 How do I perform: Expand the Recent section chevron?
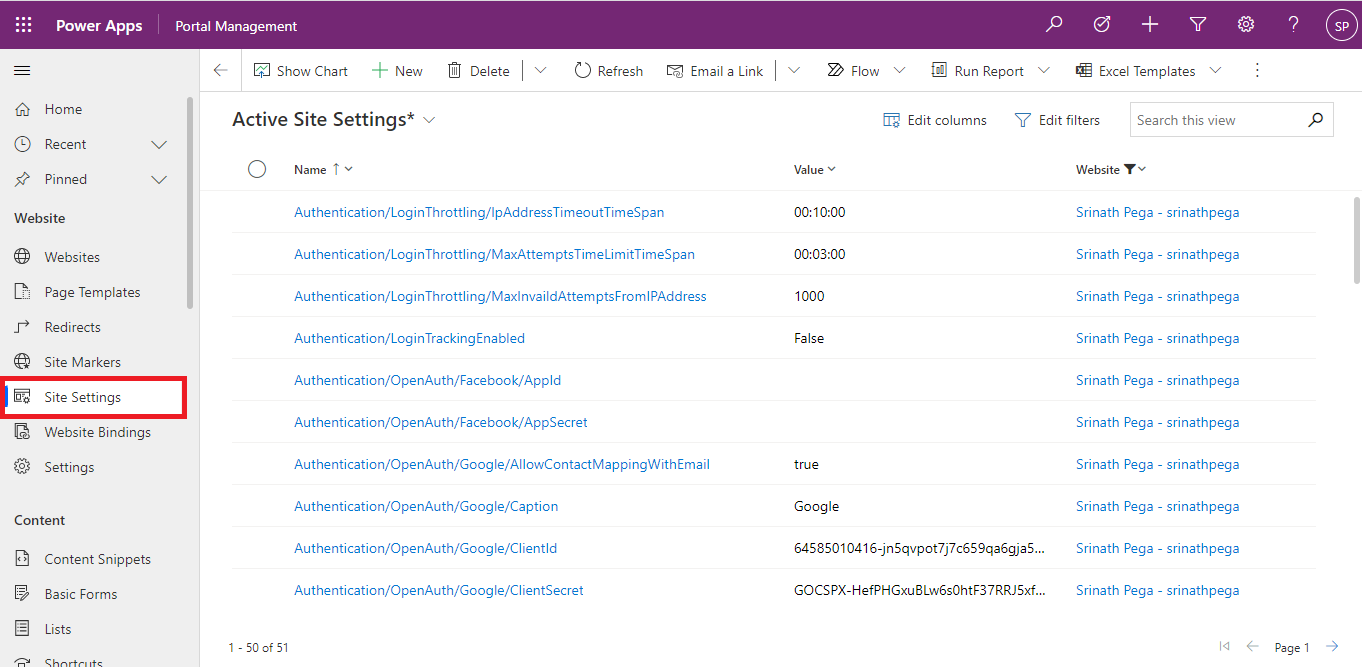159,145
